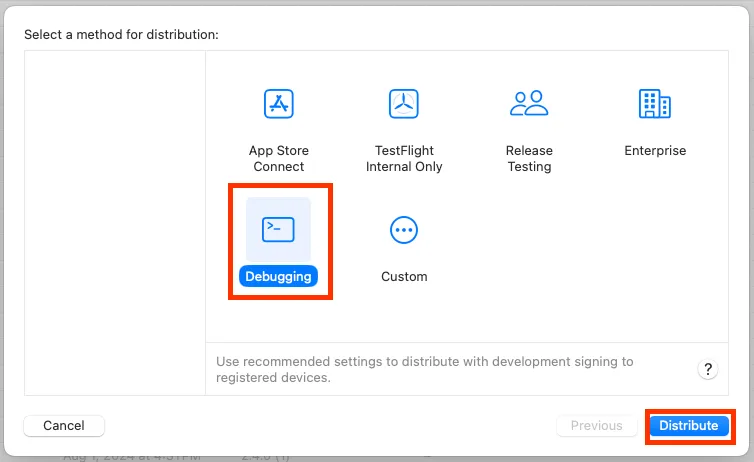Click the 'Select a method for distribution' heading
Image resolution: width=754 pixels, height=462 pixels.
(121, 35)
